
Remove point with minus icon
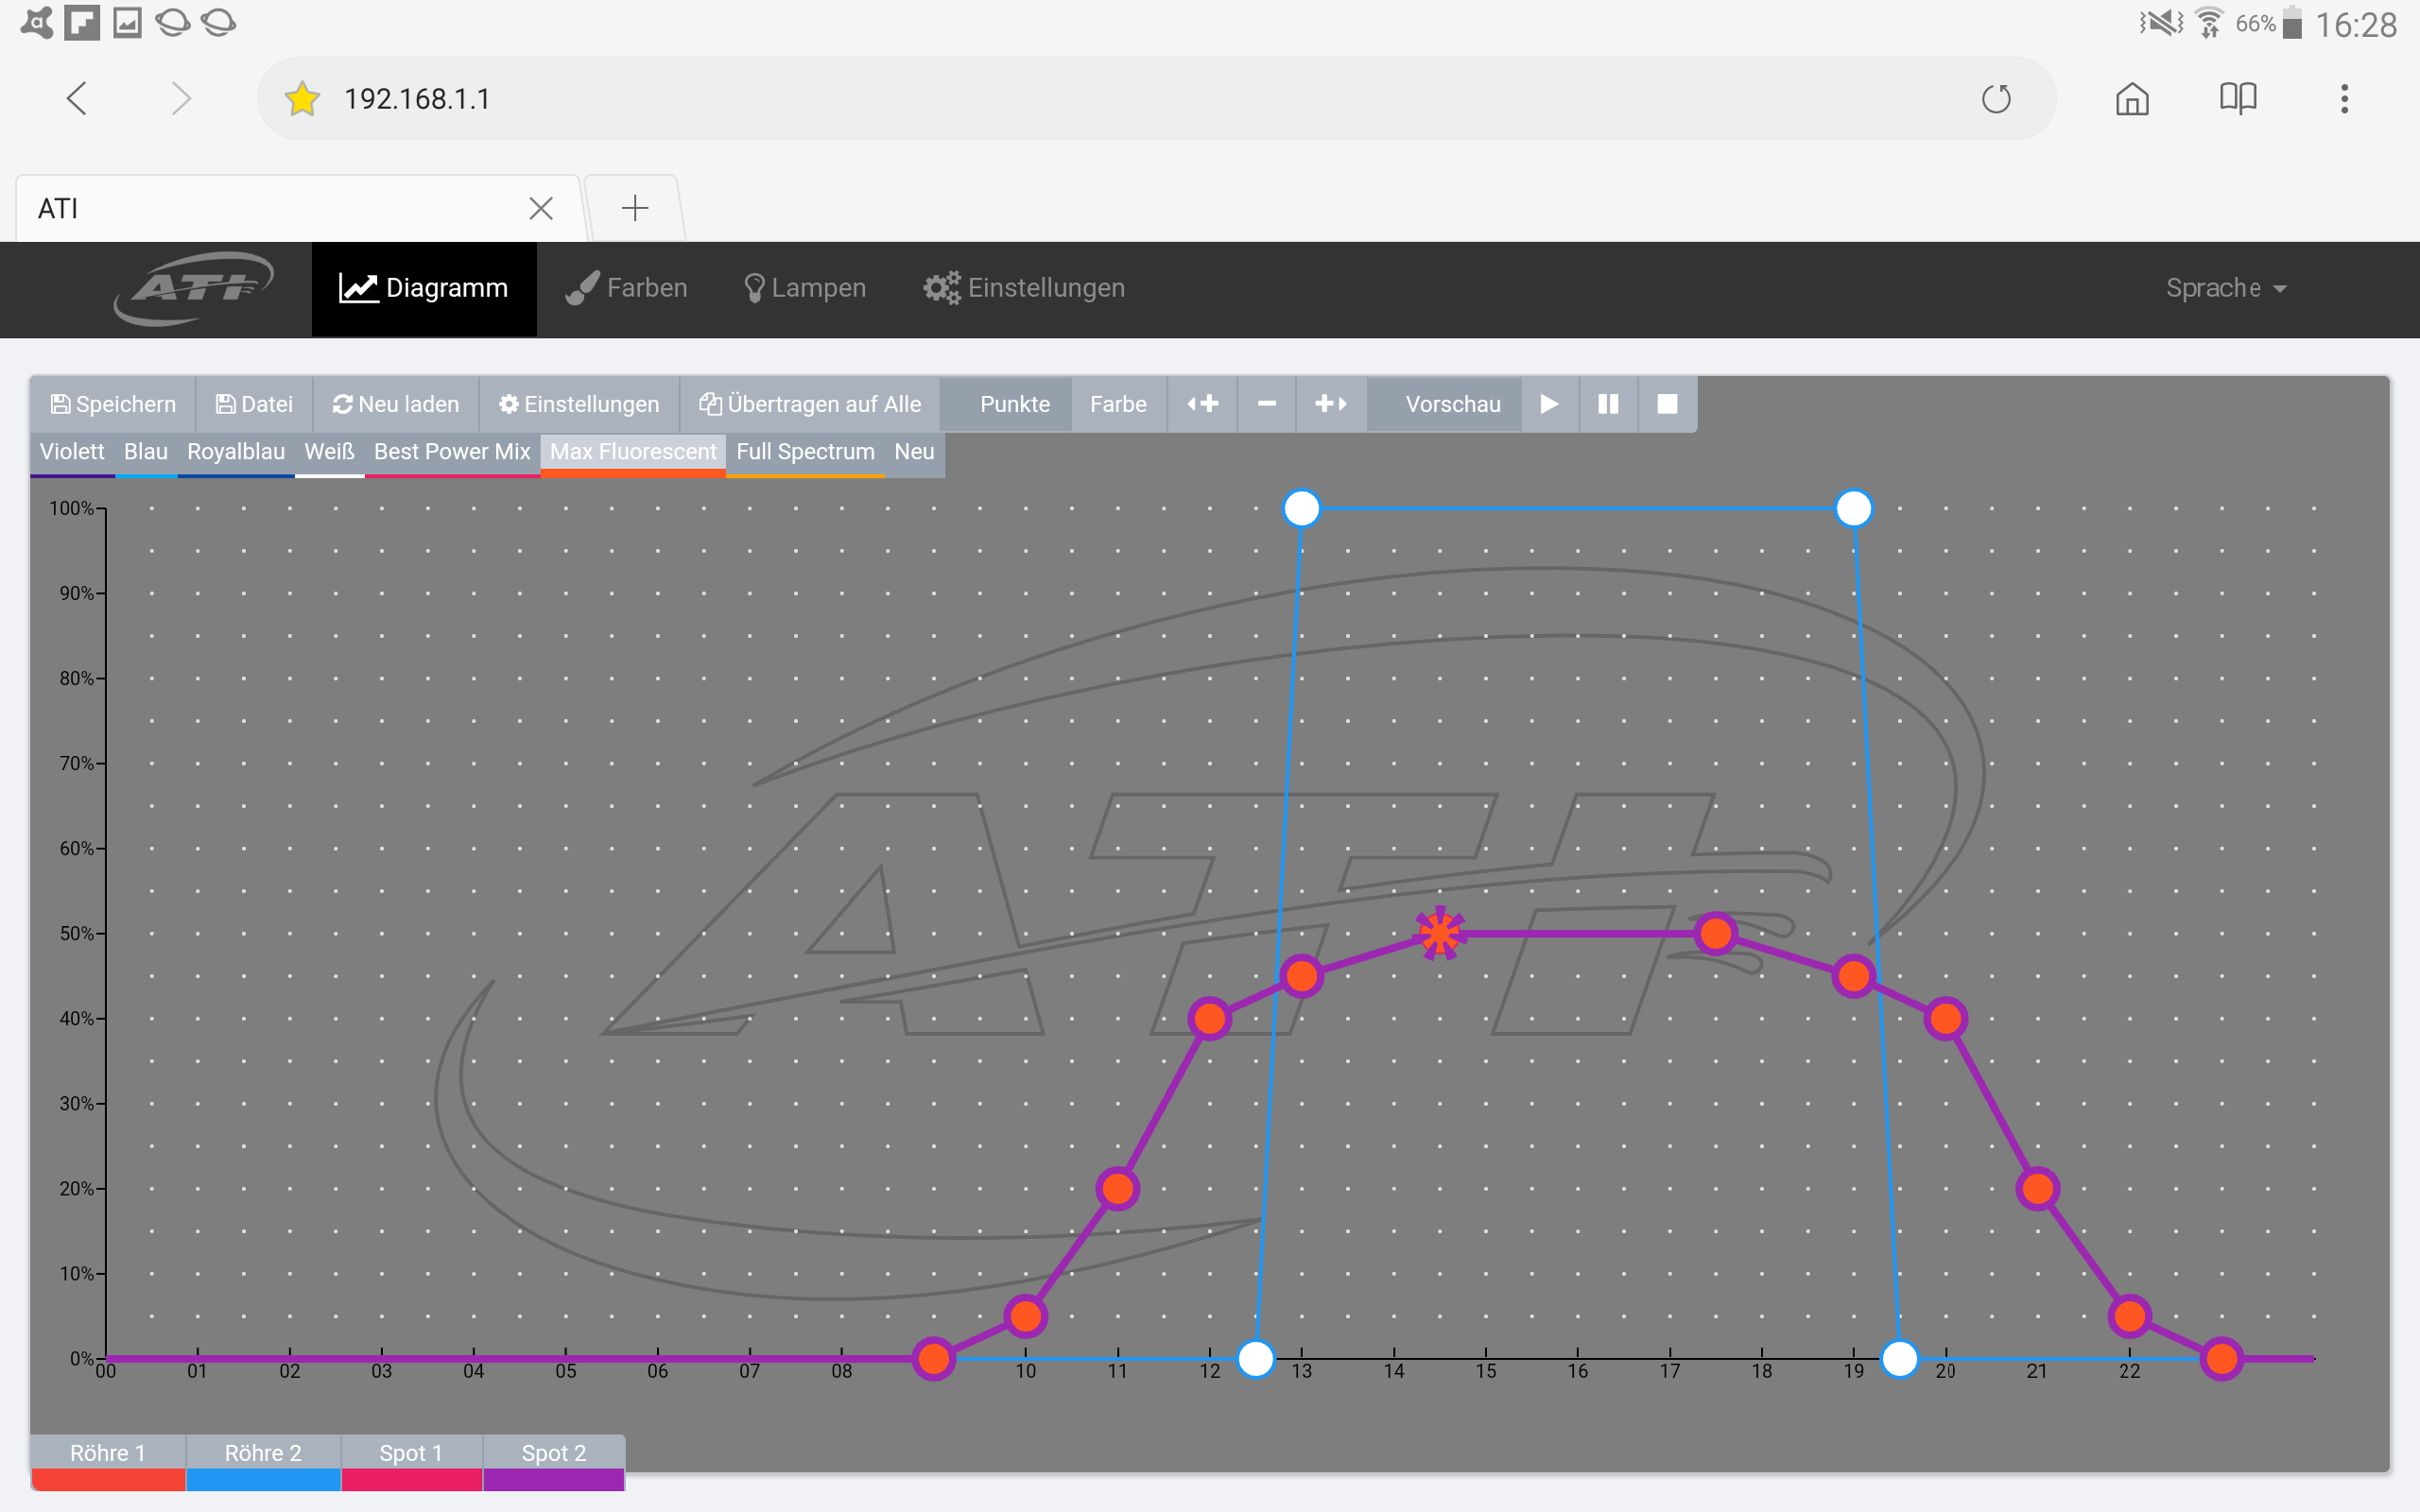click(1266, 404)
